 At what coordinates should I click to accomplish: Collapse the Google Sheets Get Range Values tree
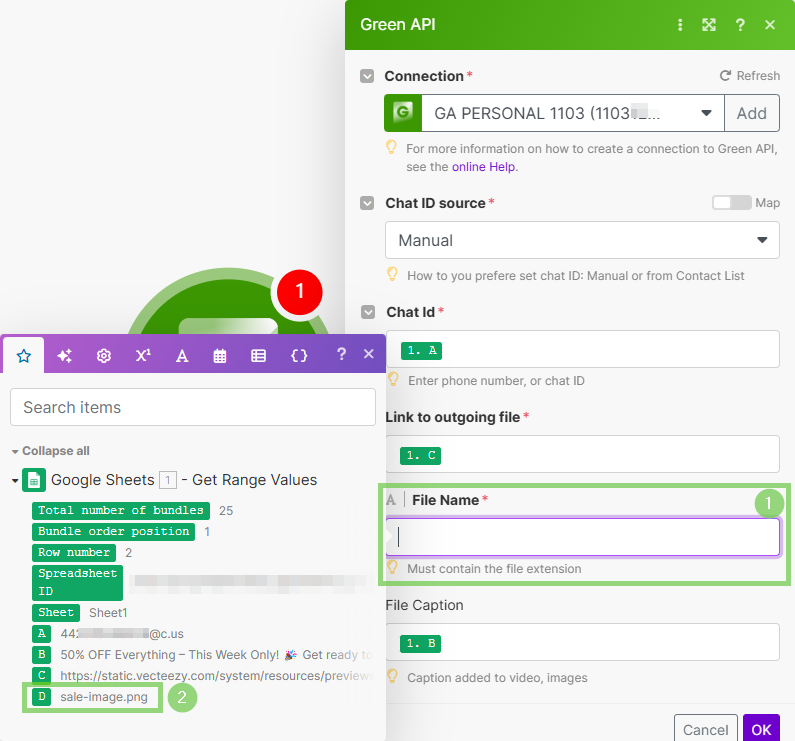click(15, 480)
